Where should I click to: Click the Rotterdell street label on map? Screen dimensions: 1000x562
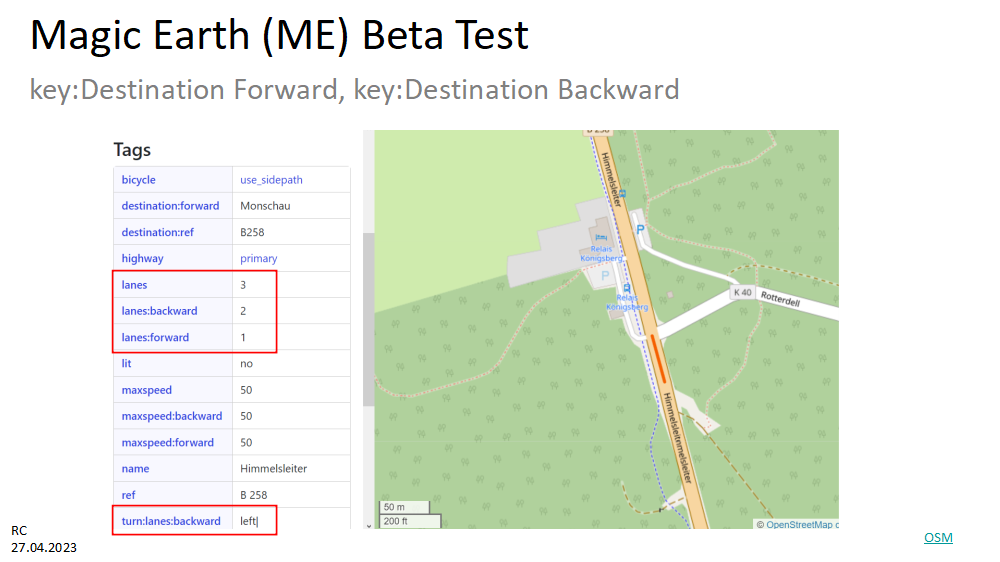[782, 297]
